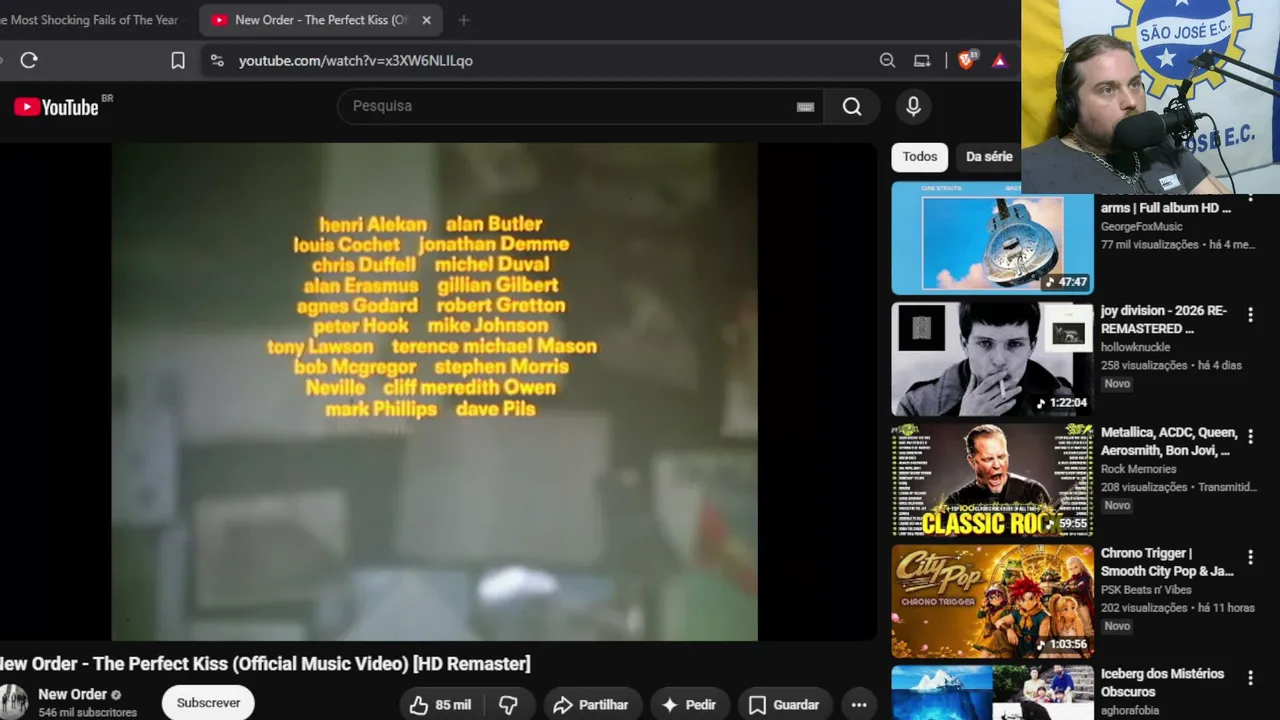Open the 'joy division - 2026 RE-REMASTERED' title
Image resolution: width=1280 pixels, height=720 pixels.
[1164, 319]
